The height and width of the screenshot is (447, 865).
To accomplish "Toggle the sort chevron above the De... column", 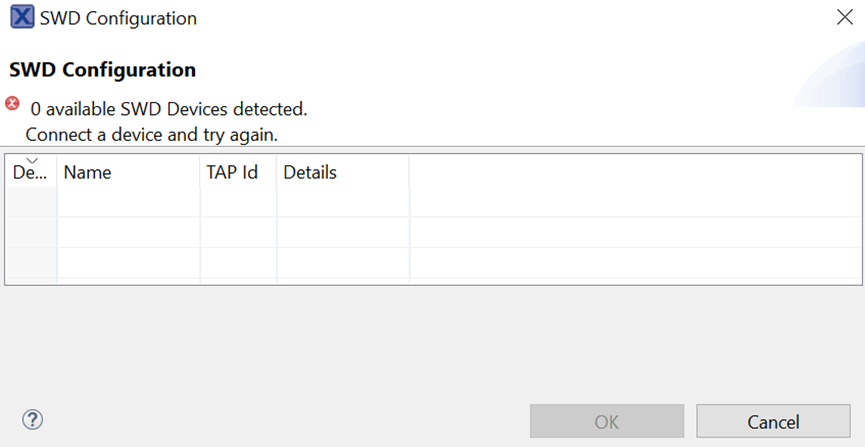I will tap(31, 160).
